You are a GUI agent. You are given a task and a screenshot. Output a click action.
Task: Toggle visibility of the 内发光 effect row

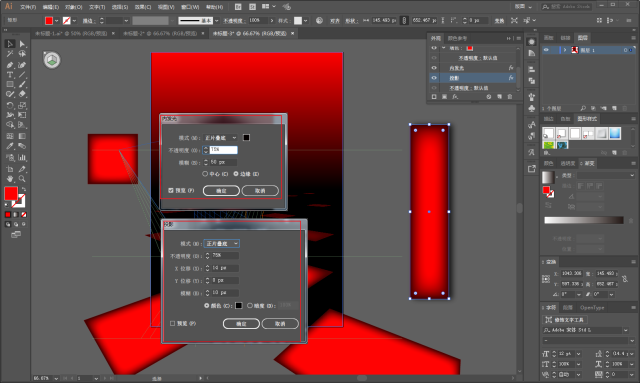[434, 68]
